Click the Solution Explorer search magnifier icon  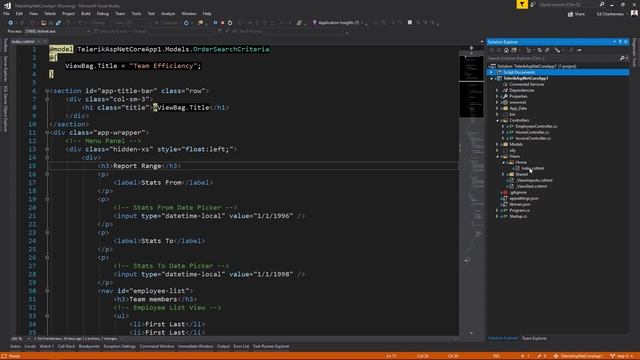pyautogui.click(x=622, y=58)
